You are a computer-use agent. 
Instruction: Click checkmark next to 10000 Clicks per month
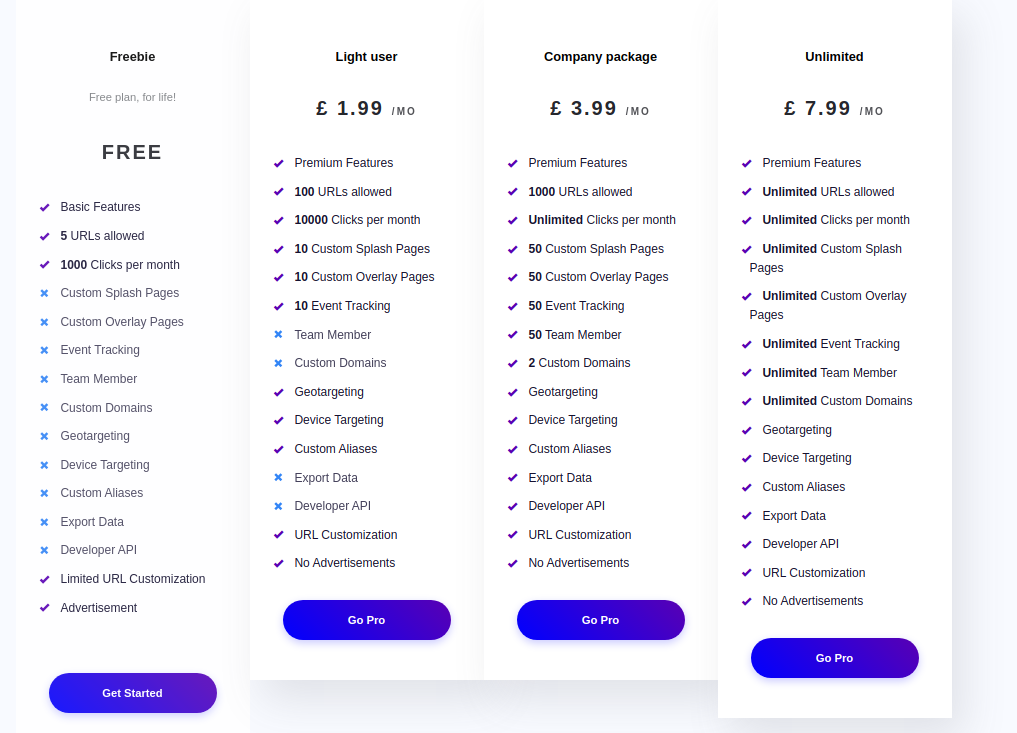pyautogui.click(x=279, y=221)
